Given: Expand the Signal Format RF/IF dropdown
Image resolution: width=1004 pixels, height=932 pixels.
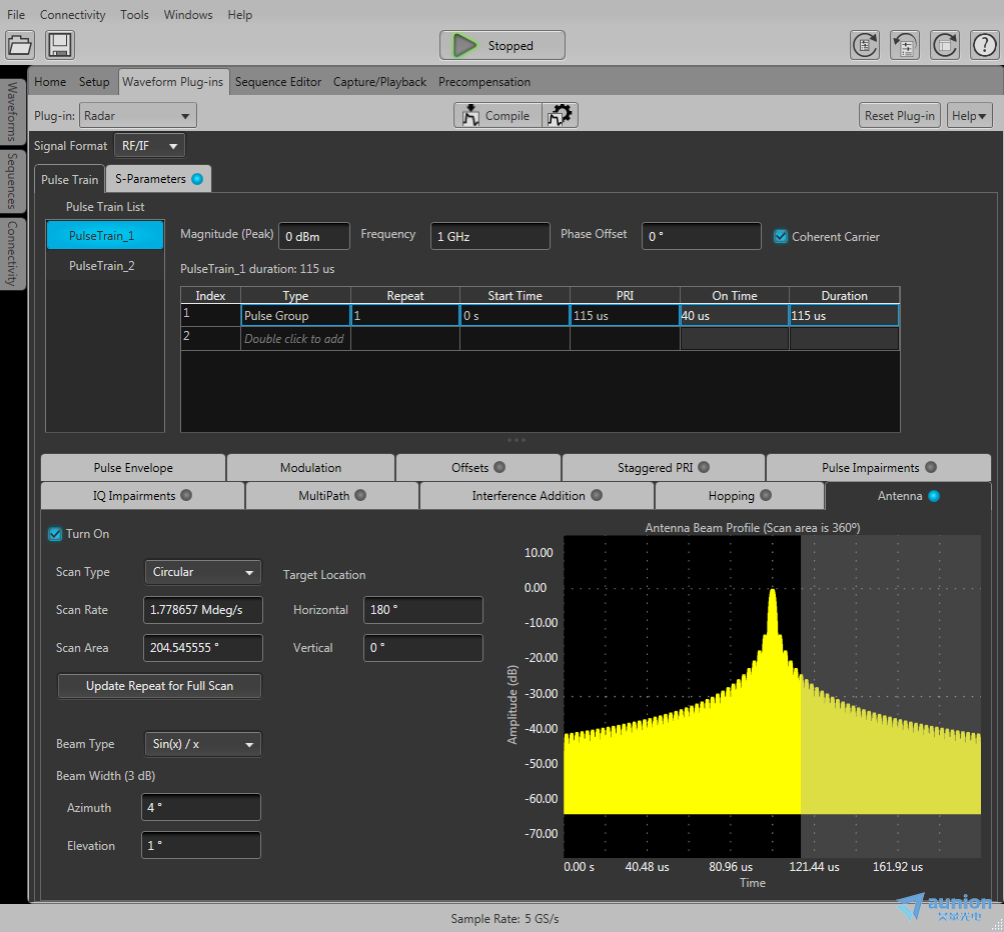Looking at the screenshot, I should click(x=150, y=146).
